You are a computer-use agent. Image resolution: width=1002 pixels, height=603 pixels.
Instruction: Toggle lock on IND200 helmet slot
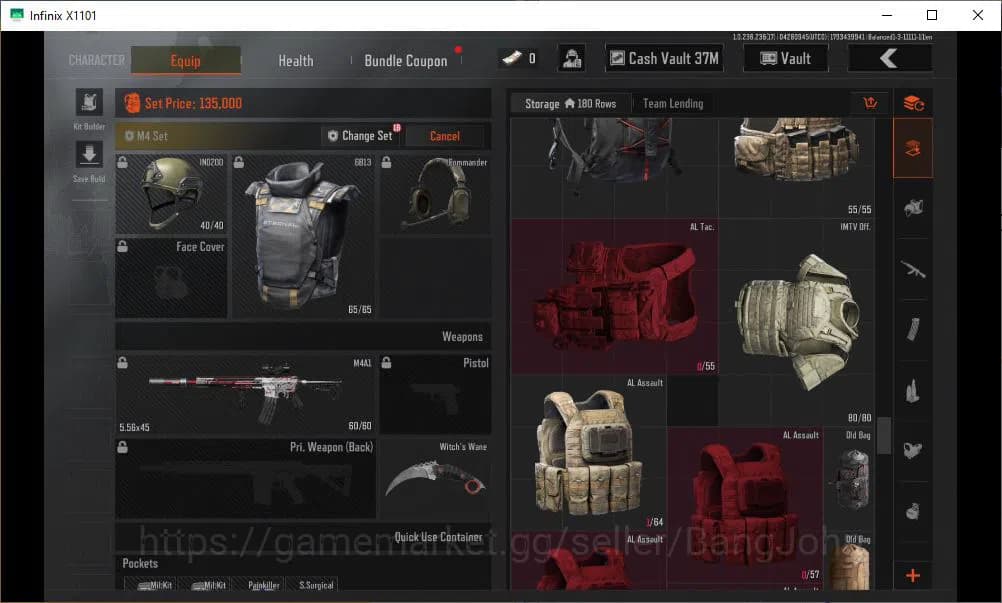123,162
